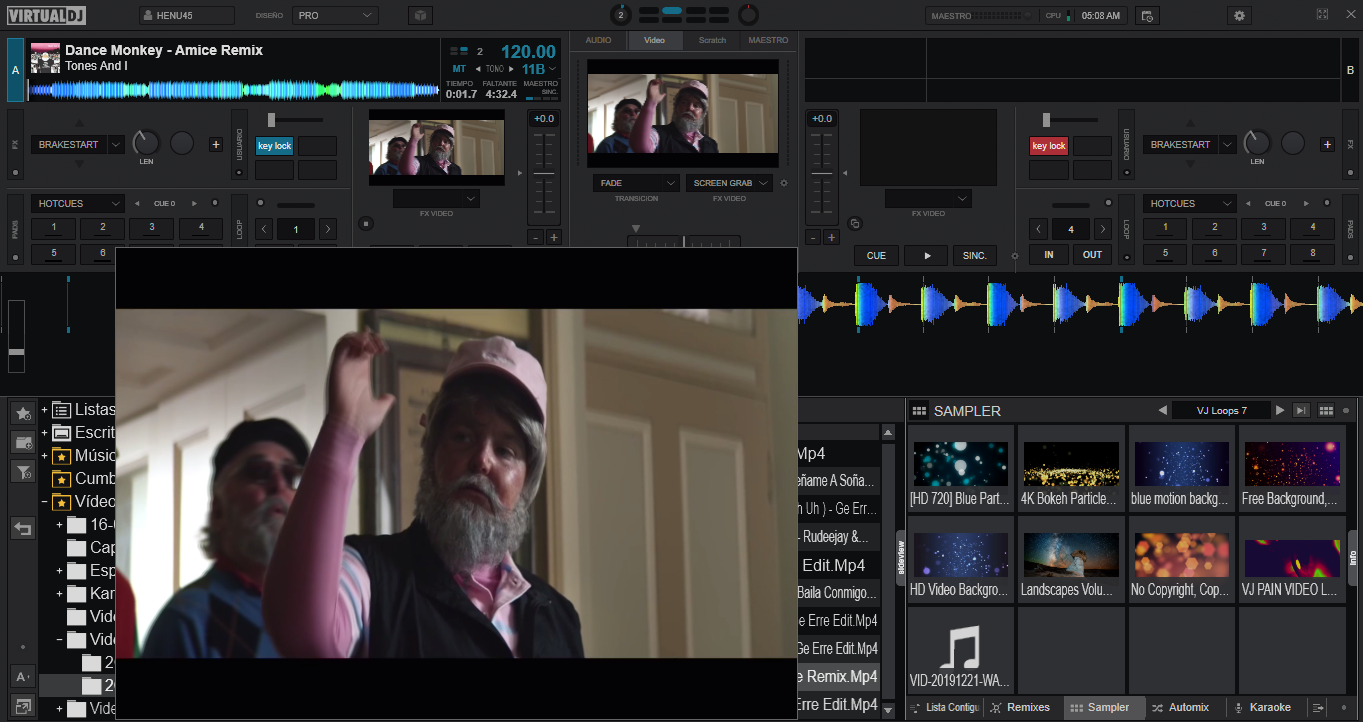Toggle sampler grid view icon at right
1363x722 pixels.
[x=1327, y=410]
